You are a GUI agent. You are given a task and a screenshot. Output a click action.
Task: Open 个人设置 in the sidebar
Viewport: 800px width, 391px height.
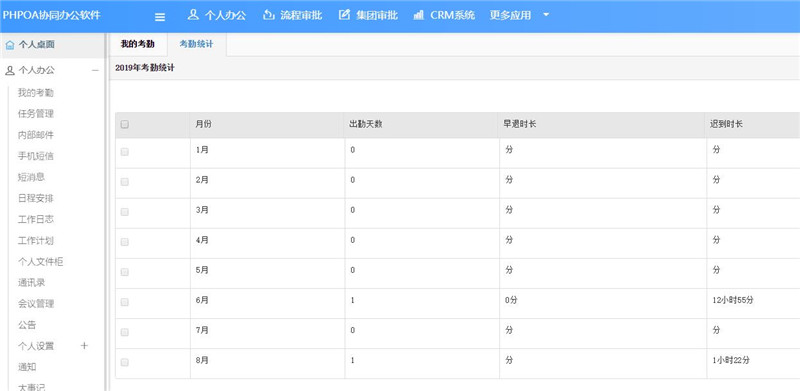point(36,346)
